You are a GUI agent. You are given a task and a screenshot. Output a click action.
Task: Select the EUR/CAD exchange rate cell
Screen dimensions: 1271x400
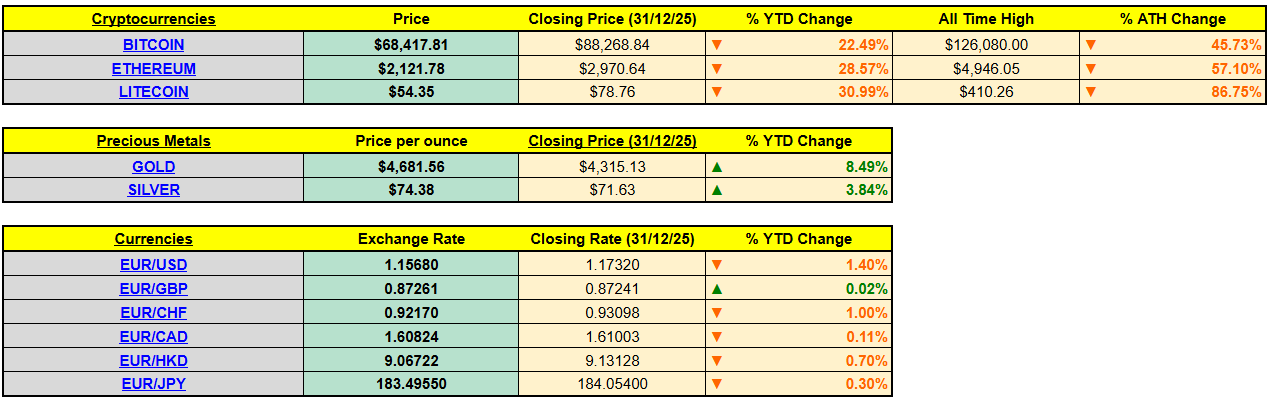point(410,336)
